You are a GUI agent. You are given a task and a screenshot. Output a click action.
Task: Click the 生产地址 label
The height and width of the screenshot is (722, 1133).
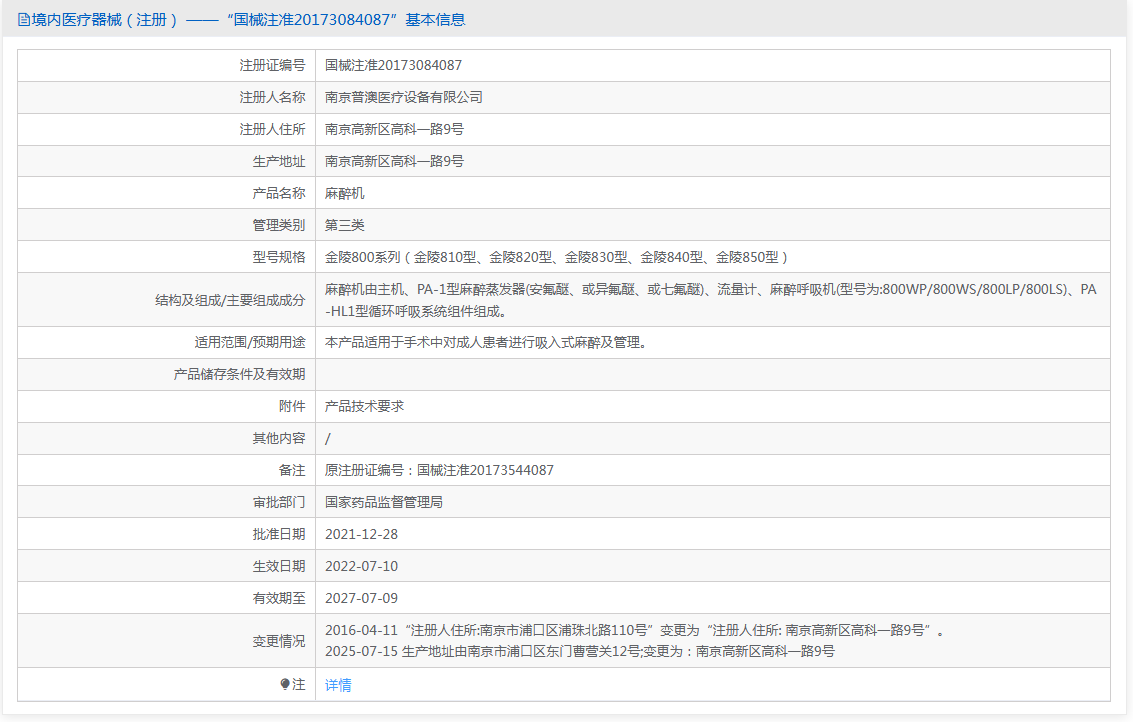279,161
